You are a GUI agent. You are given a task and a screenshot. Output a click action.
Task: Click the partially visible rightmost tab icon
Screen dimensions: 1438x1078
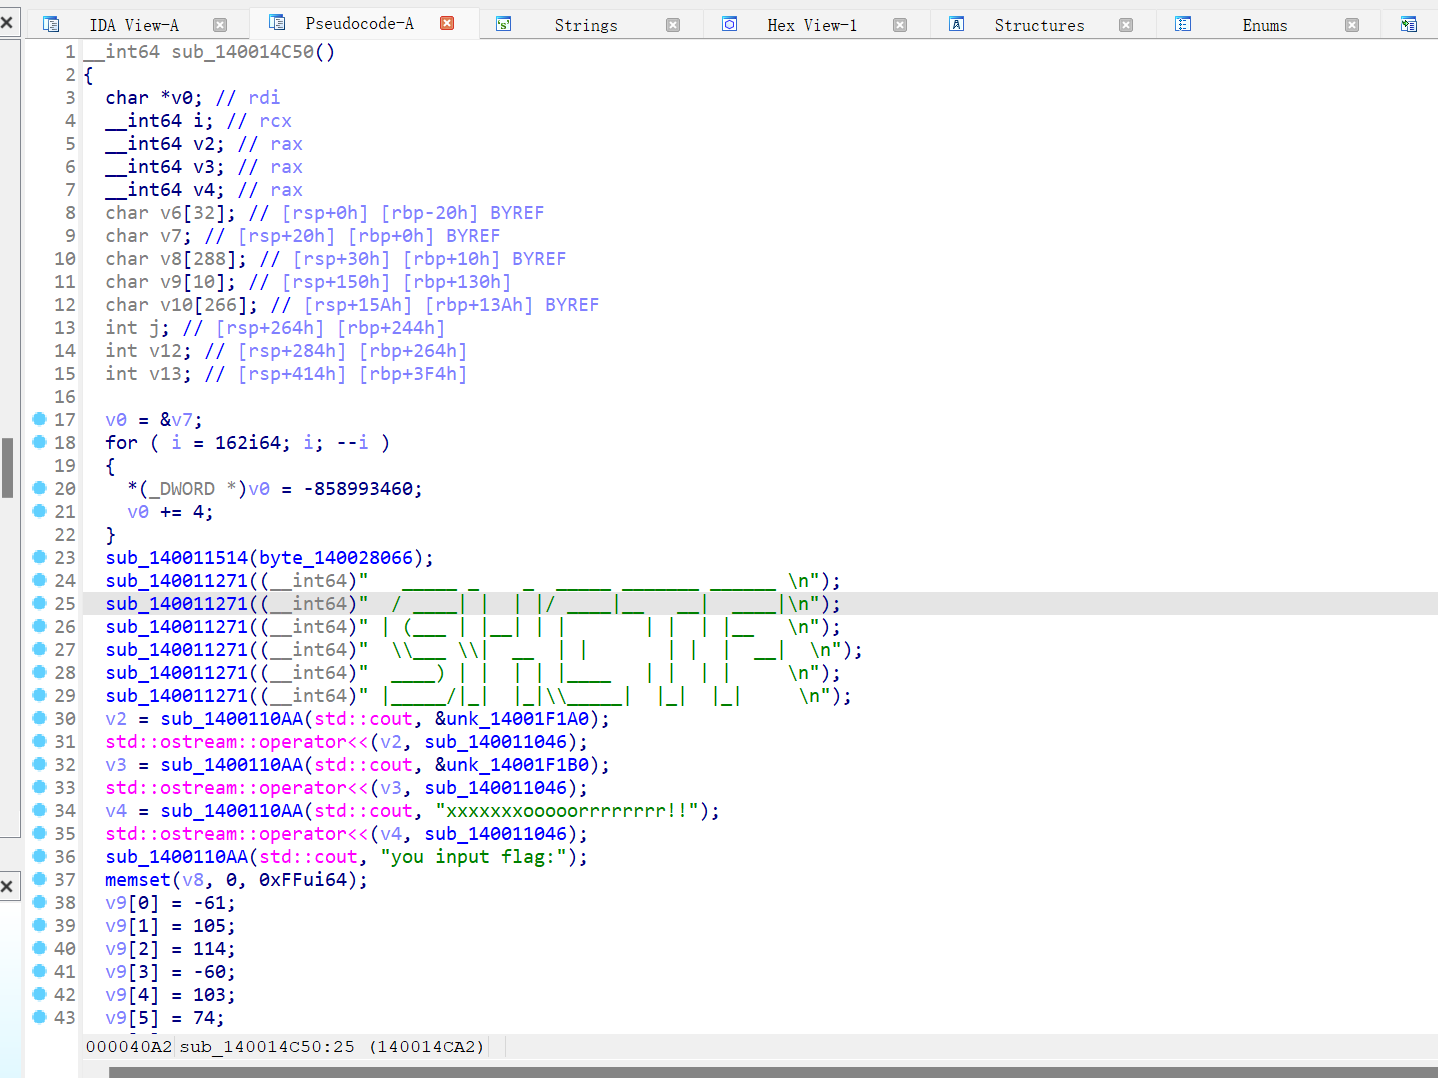click(x=1409, y=24)
